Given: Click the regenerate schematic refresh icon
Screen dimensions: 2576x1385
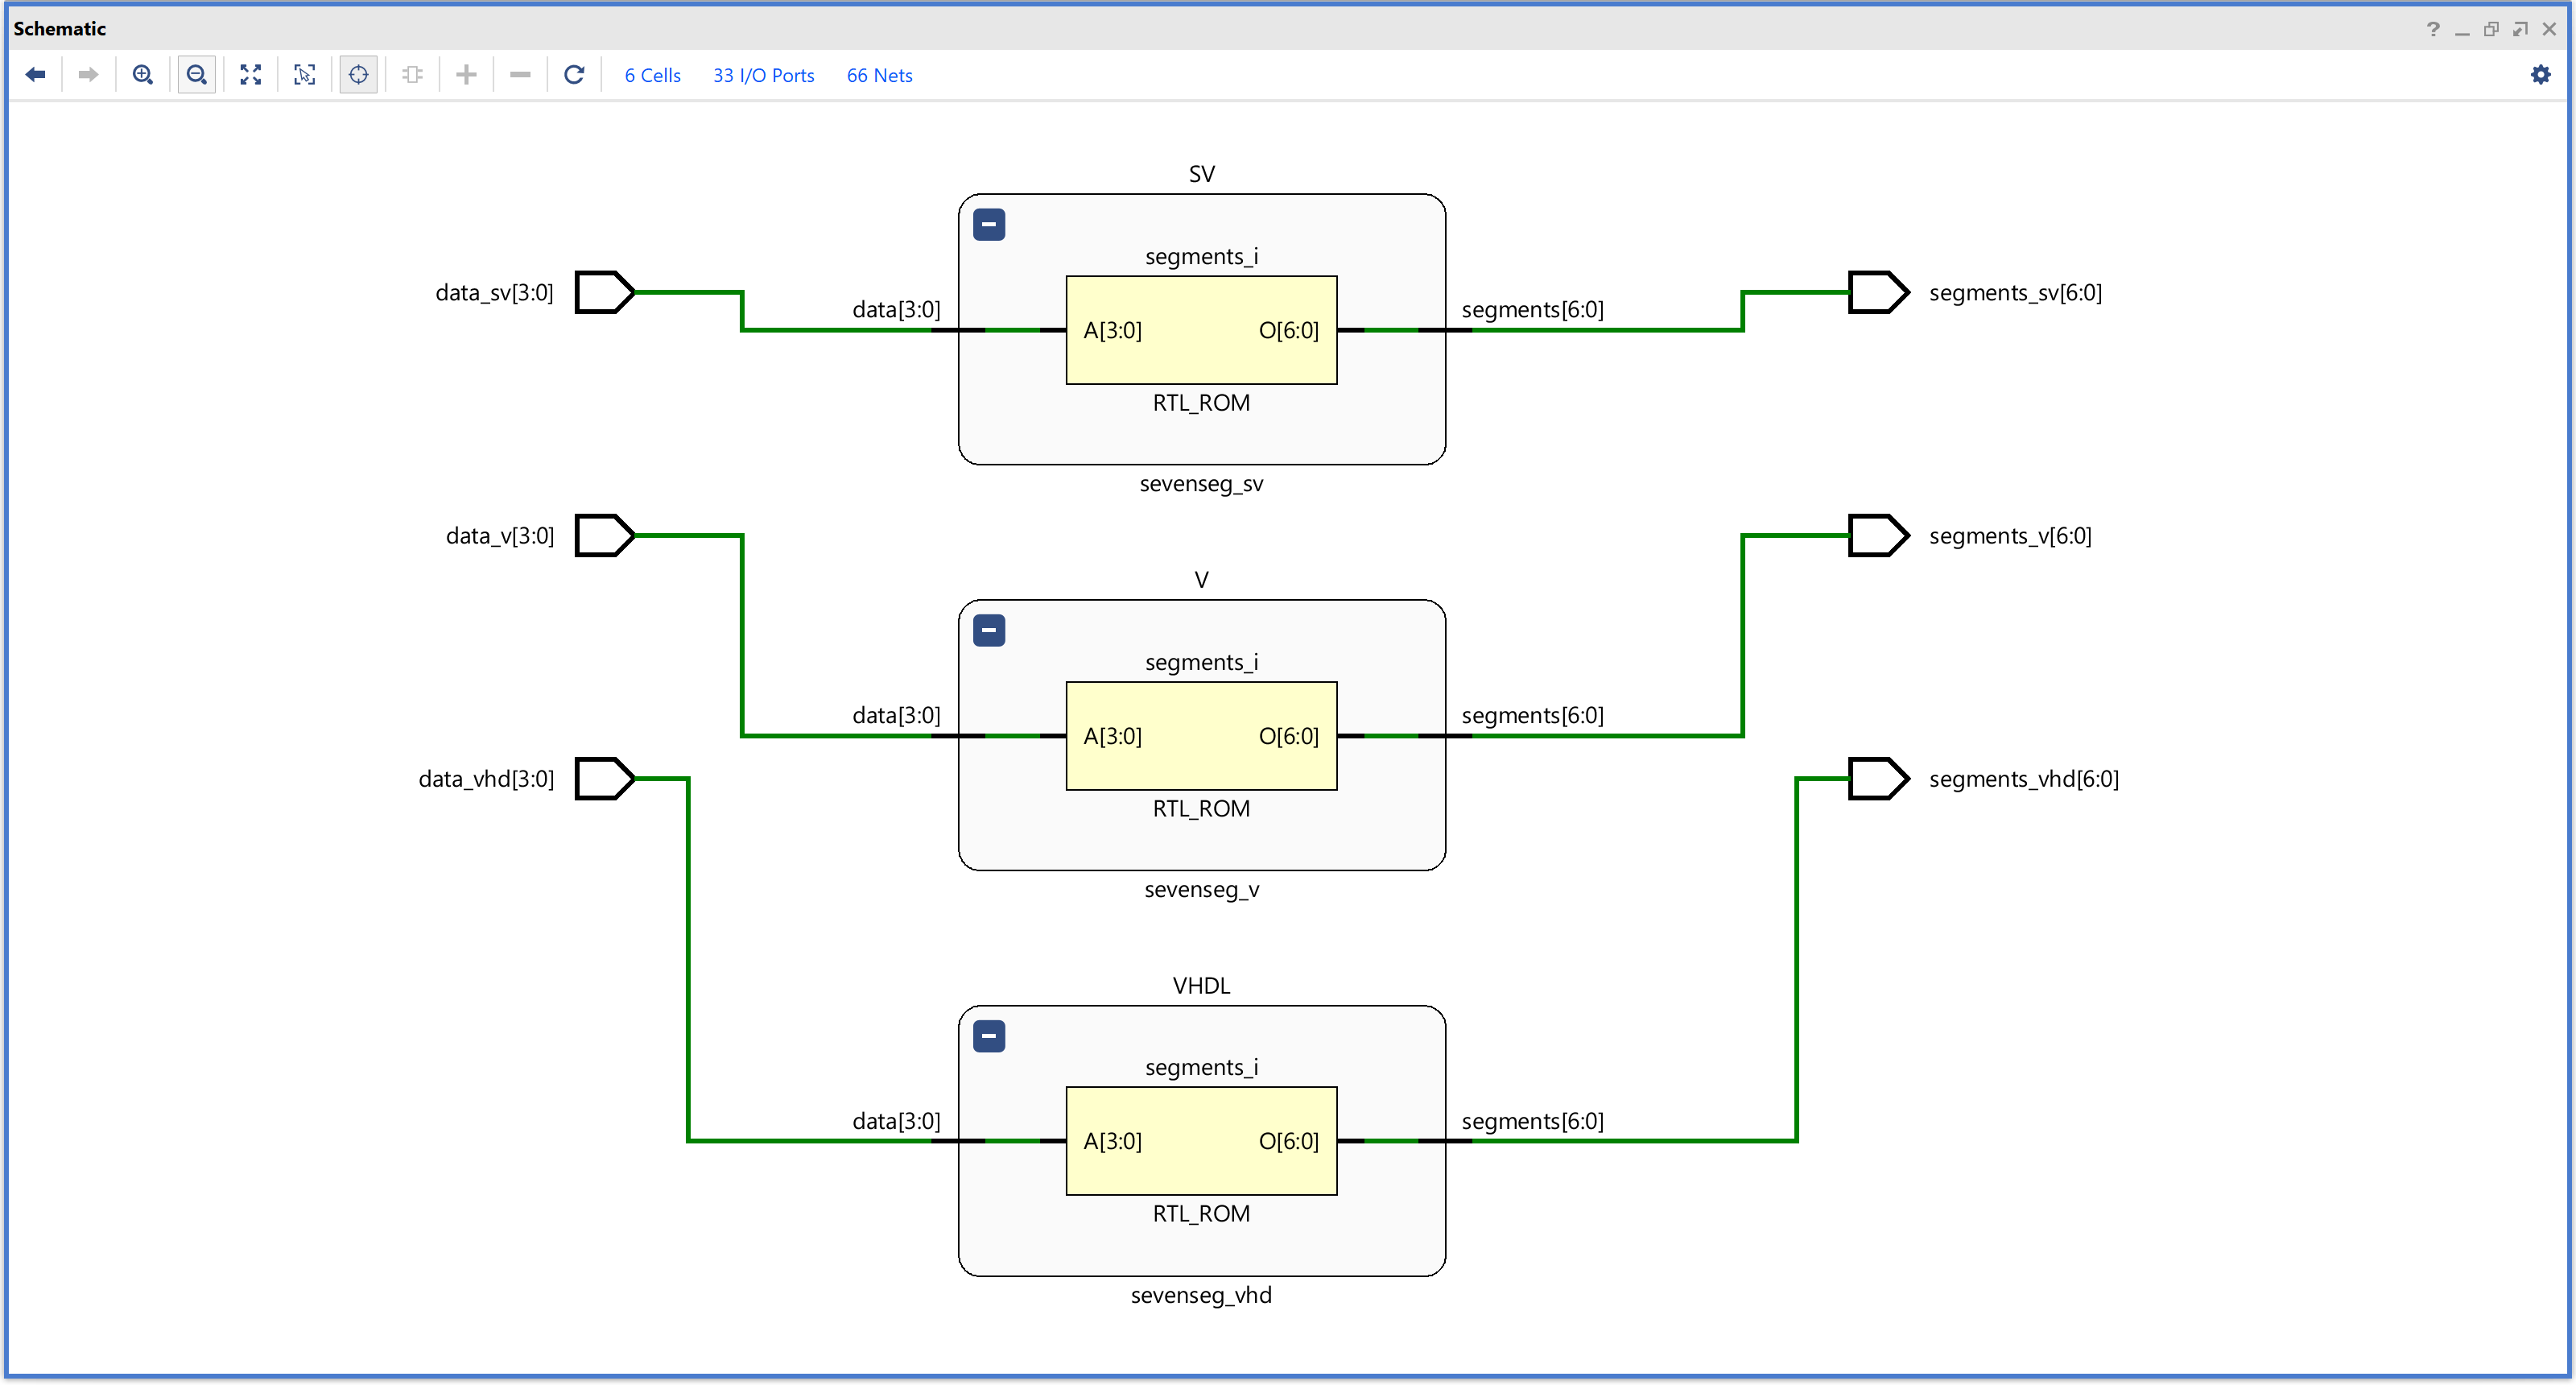Looking at the screenshot, I should [574, 75].
